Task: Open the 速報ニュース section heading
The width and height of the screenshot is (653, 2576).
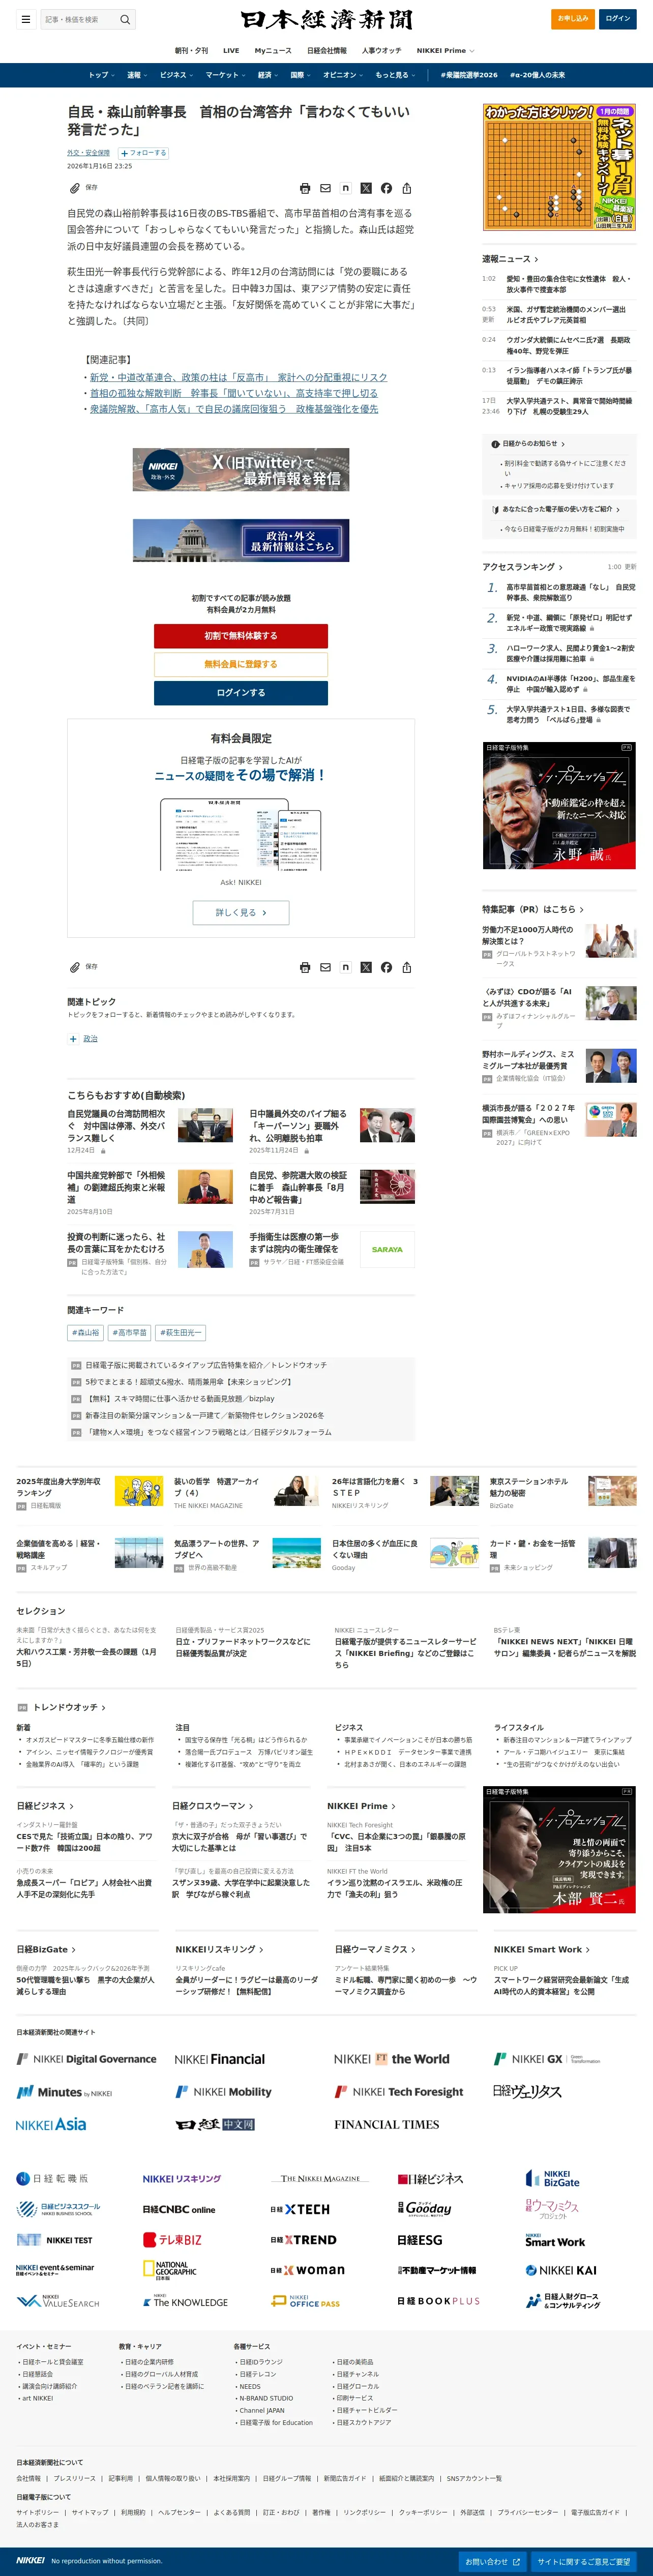Action: tap(510, 259)
